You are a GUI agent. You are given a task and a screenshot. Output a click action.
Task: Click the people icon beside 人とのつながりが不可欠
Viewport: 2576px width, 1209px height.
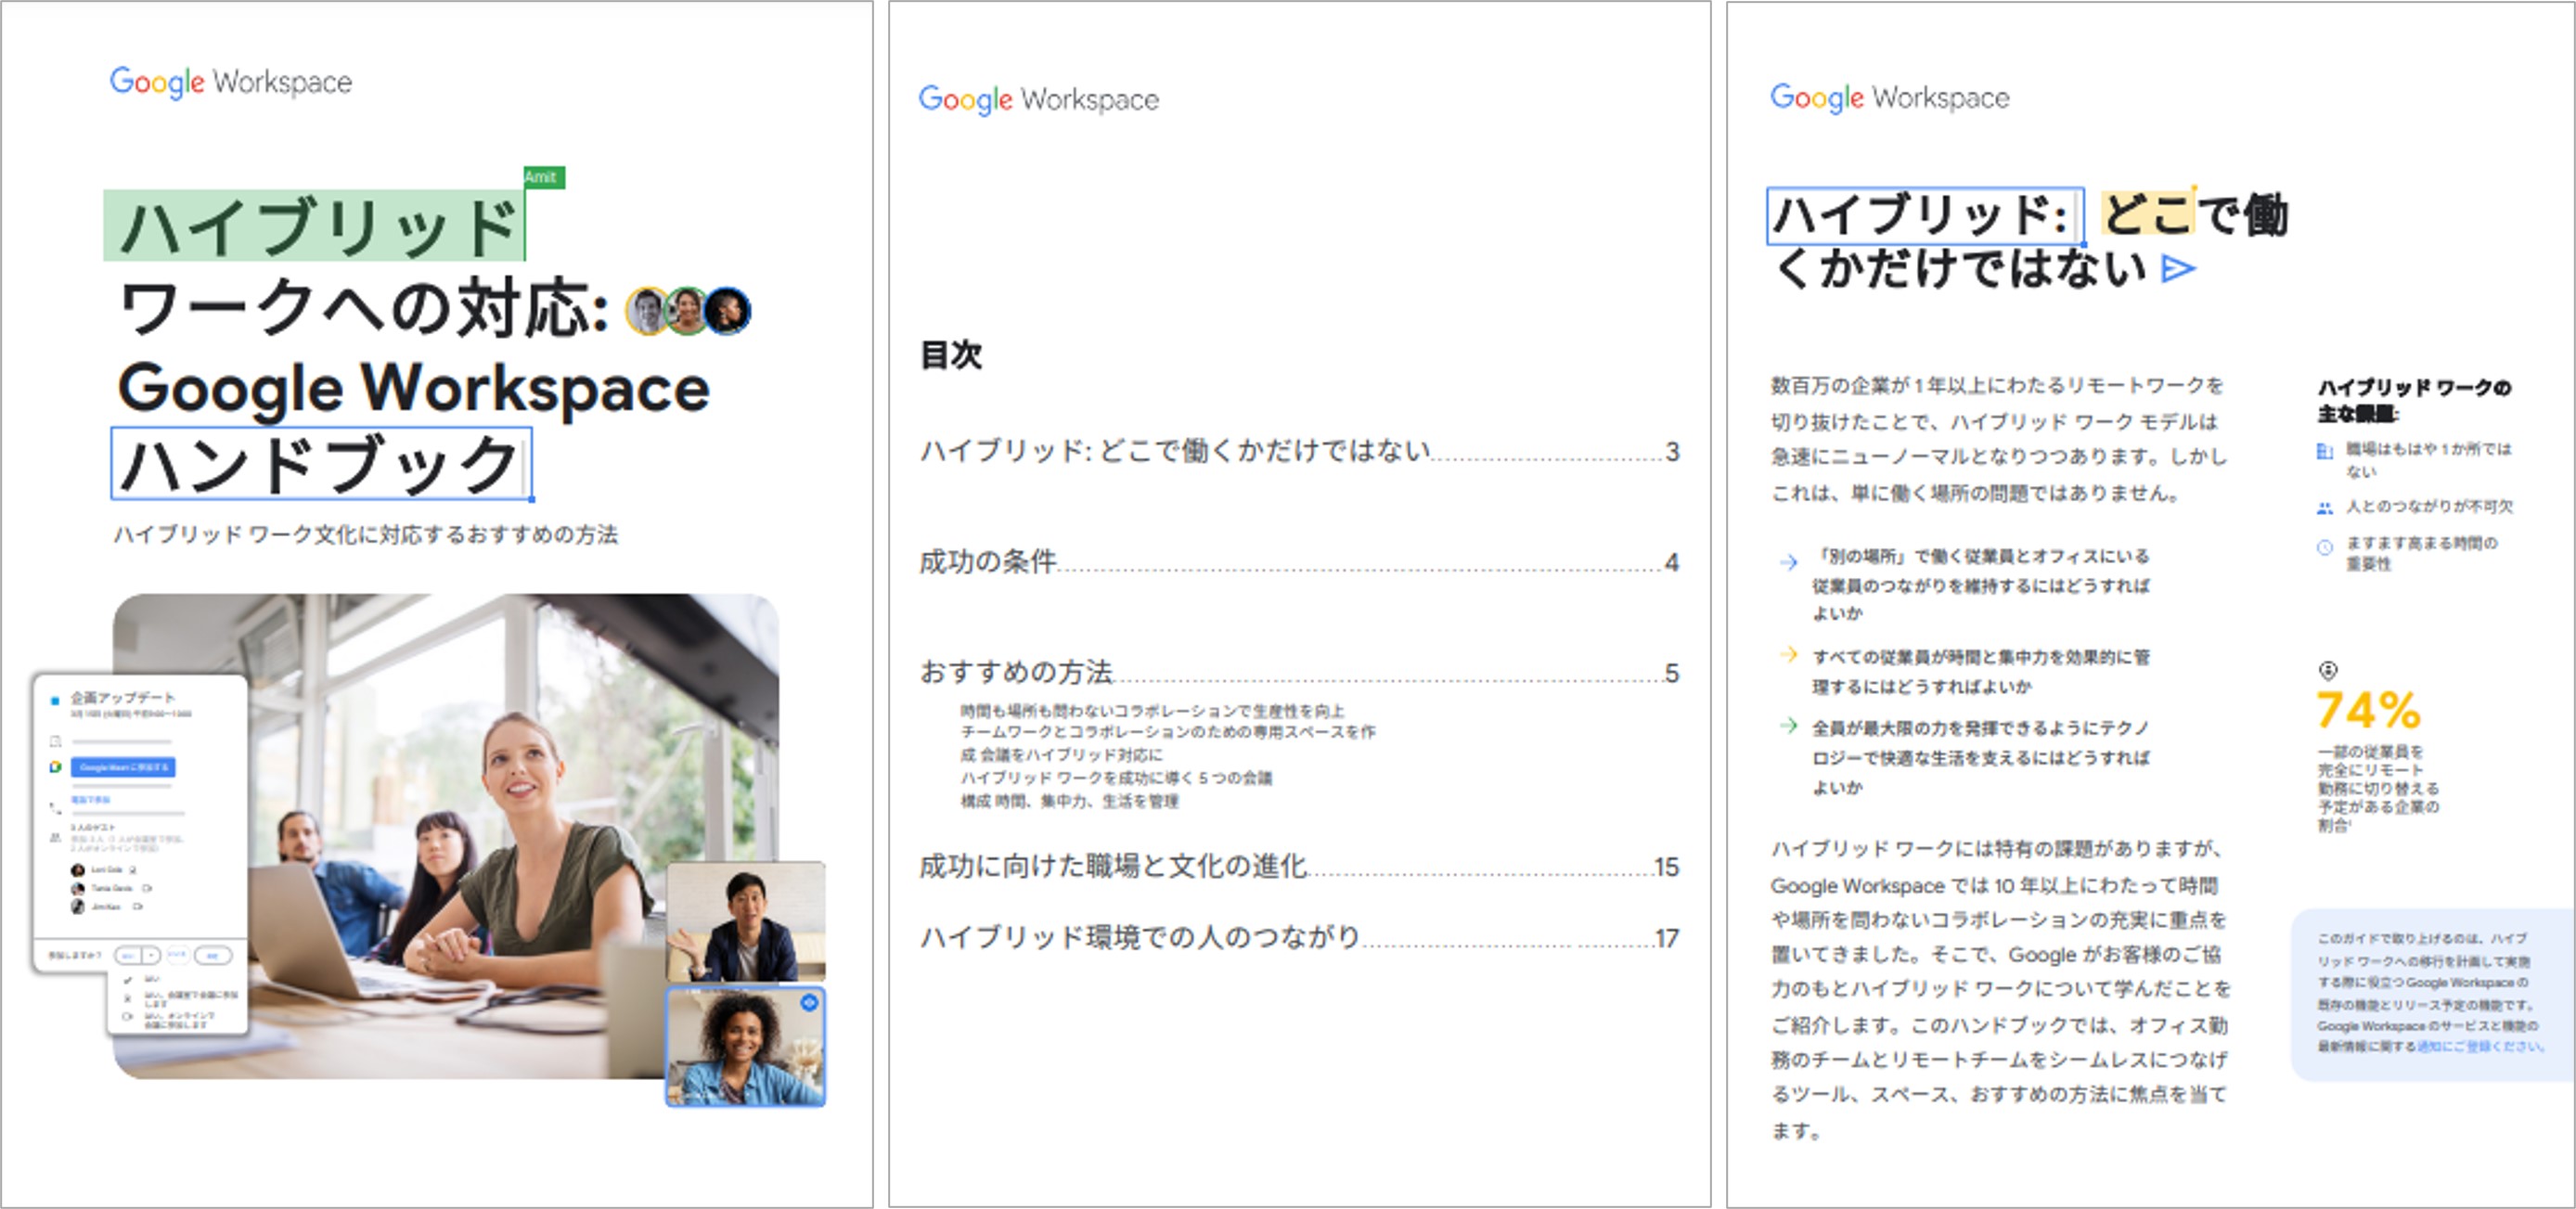click(2325, 508)
